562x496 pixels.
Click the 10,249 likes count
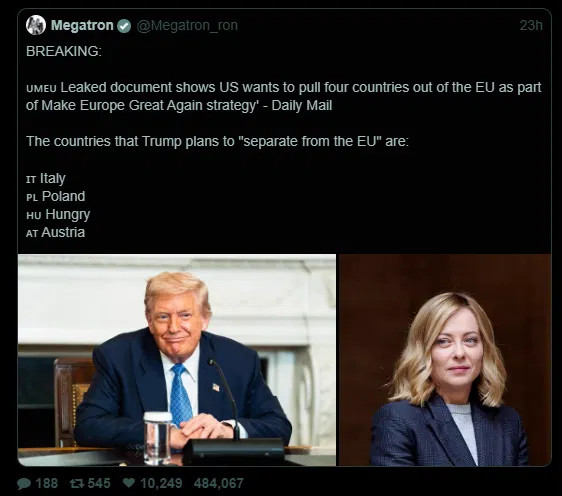[161, 483]
